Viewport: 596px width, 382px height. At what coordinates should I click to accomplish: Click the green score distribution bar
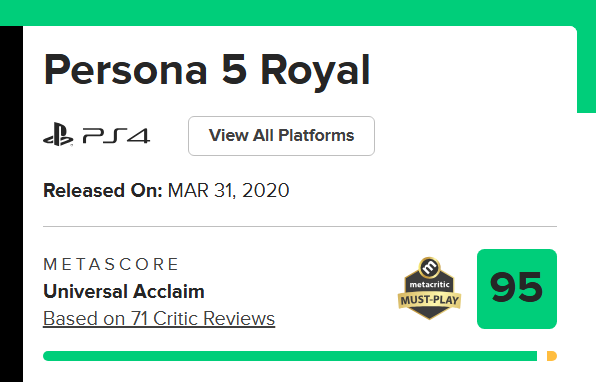tap(290, 356)
